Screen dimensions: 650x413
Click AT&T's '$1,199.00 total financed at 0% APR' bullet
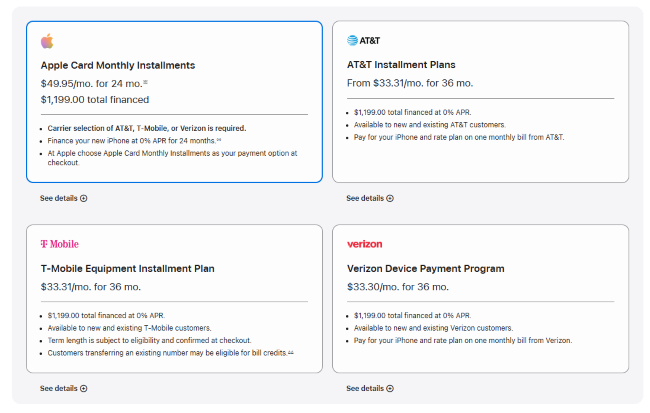(x=412, y=112)
